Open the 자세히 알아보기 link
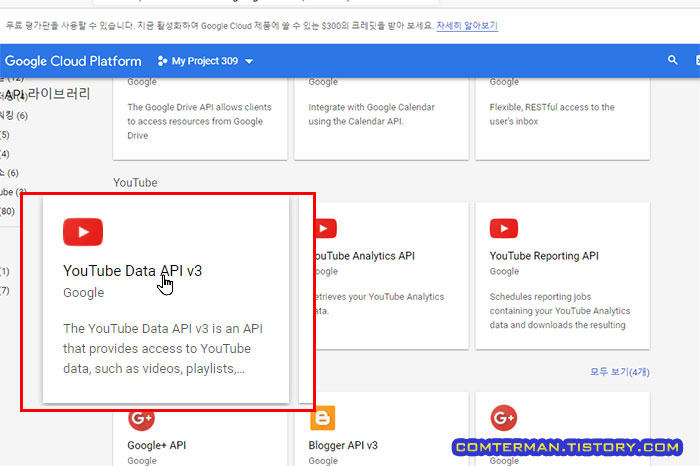700x466 pixels. click(x=467, y=25)
